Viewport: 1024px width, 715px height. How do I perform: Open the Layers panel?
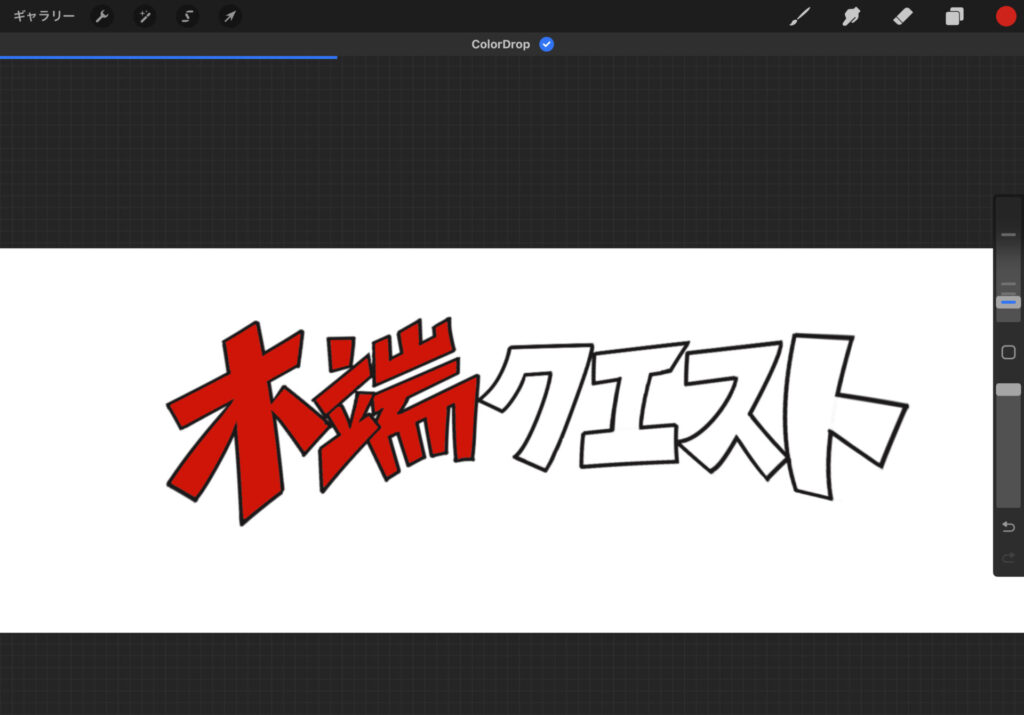(x=954, y=16)
